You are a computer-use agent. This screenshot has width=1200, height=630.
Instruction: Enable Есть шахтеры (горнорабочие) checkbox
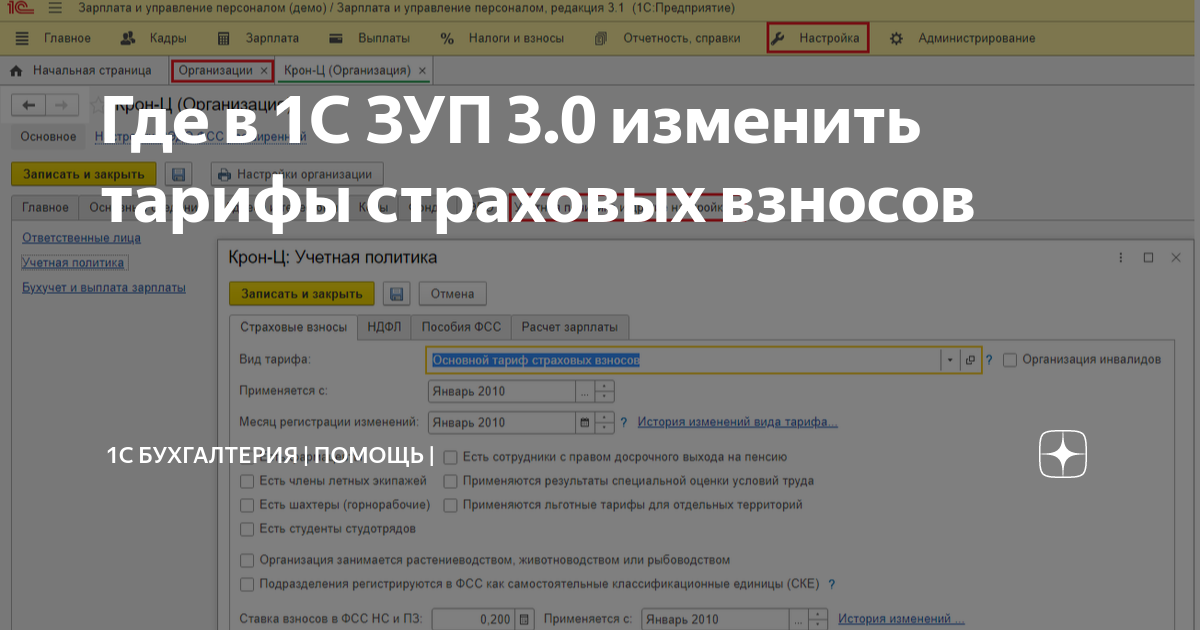pos(247,505)
